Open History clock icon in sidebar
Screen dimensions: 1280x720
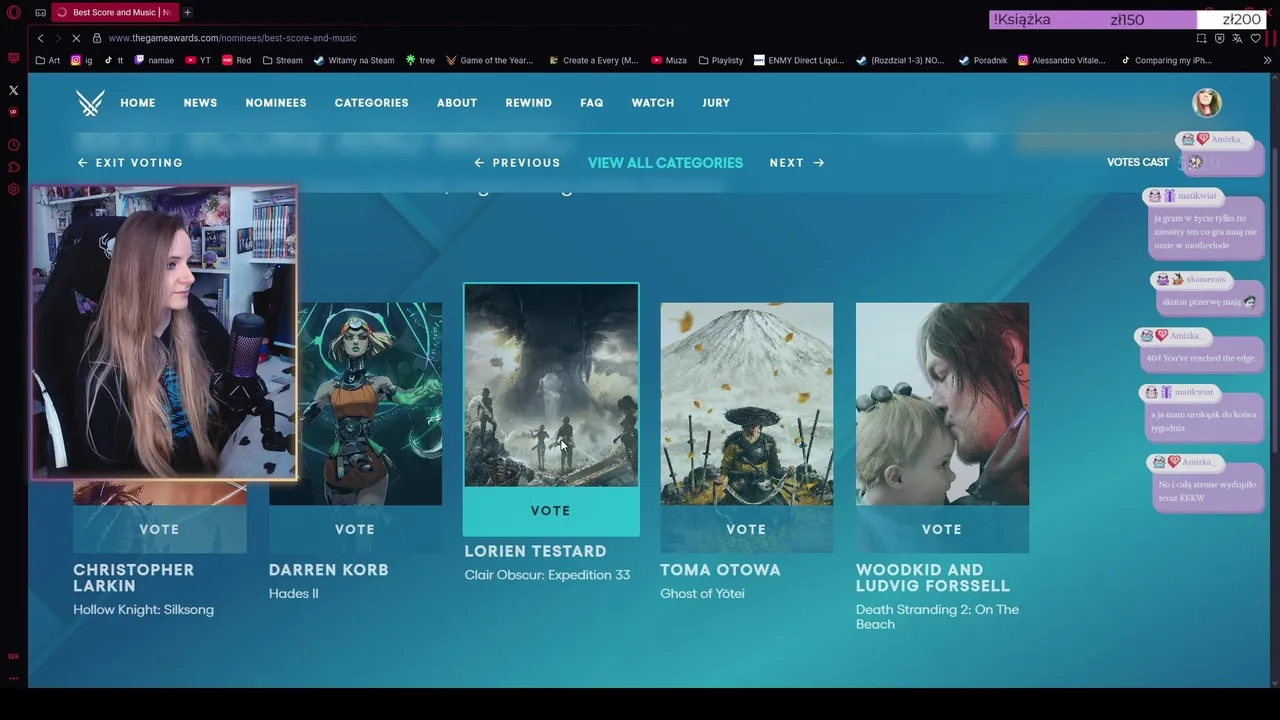14,145
